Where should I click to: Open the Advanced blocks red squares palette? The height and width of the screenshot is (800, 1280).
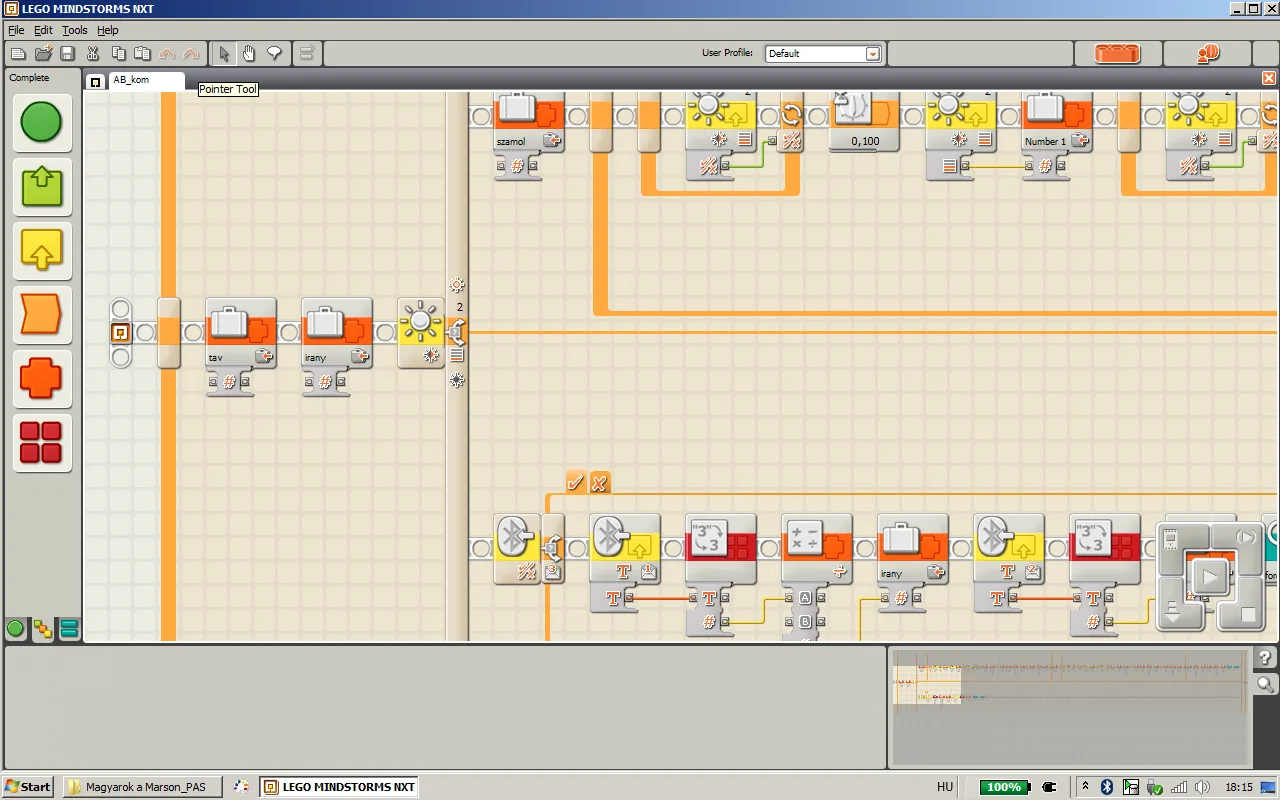coord(41,442)
